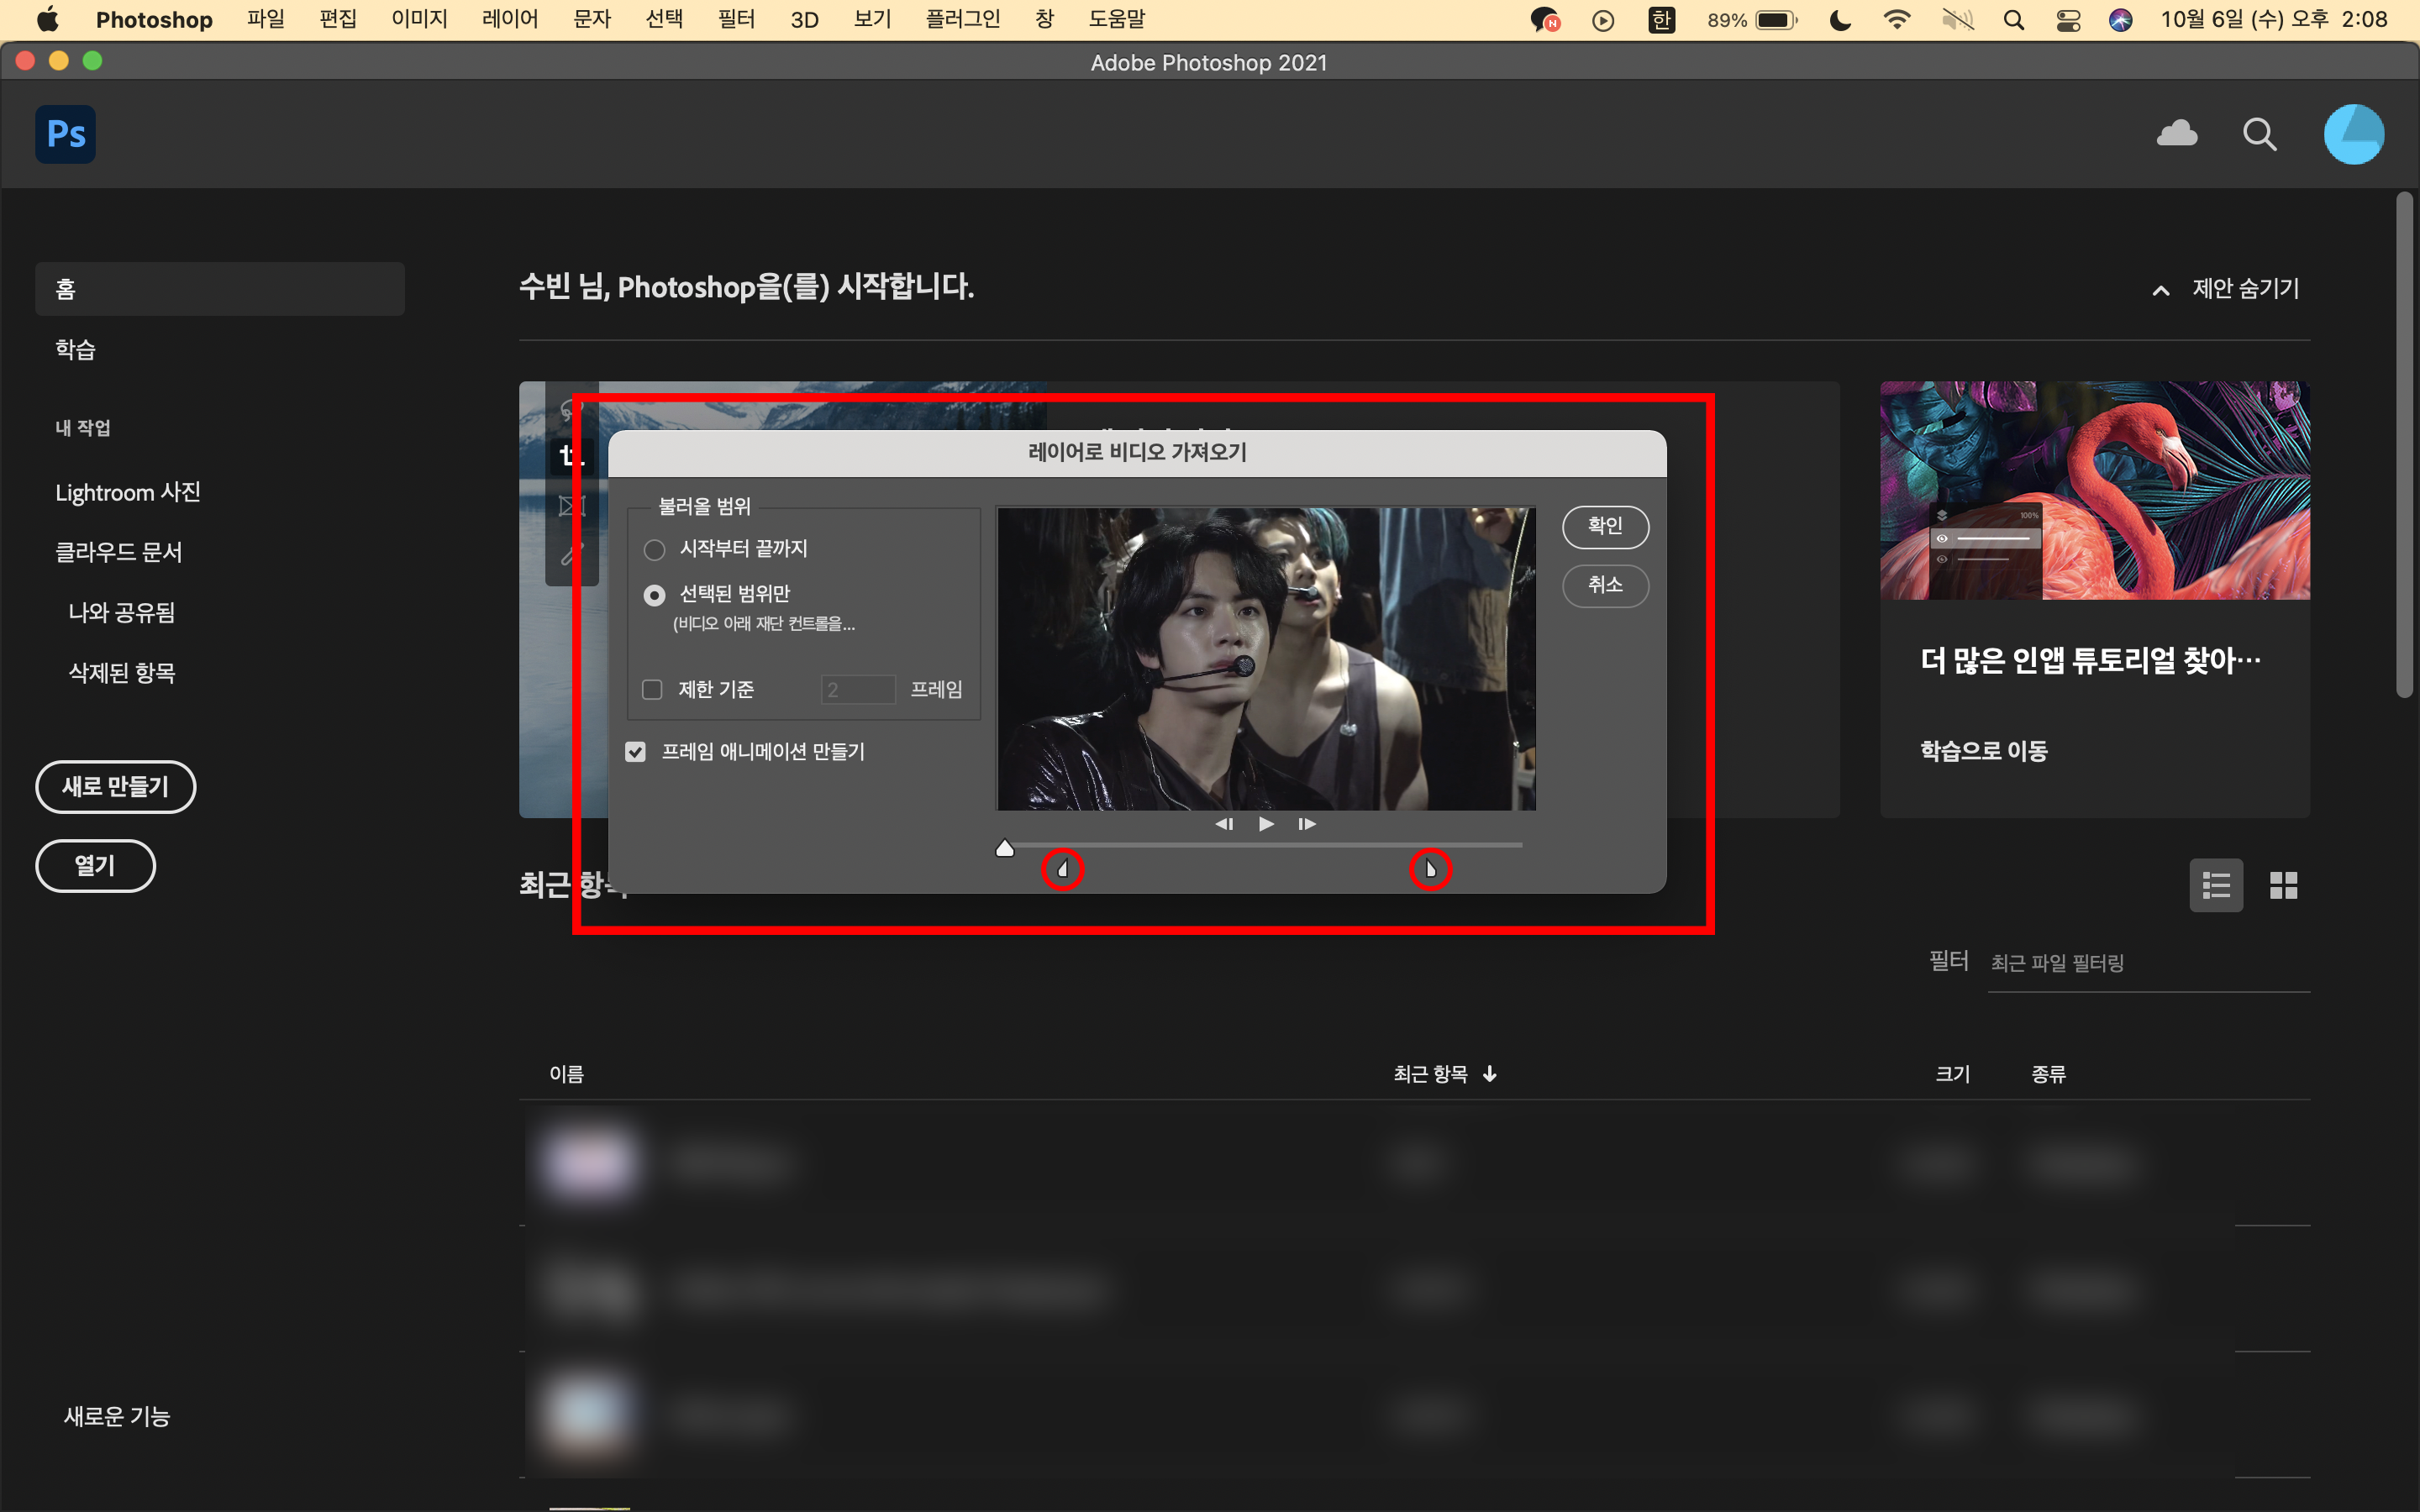Click the muted sound icon in menu bar
This screenshot has width=2420, height=1512.
click(x=1957, y=20)
